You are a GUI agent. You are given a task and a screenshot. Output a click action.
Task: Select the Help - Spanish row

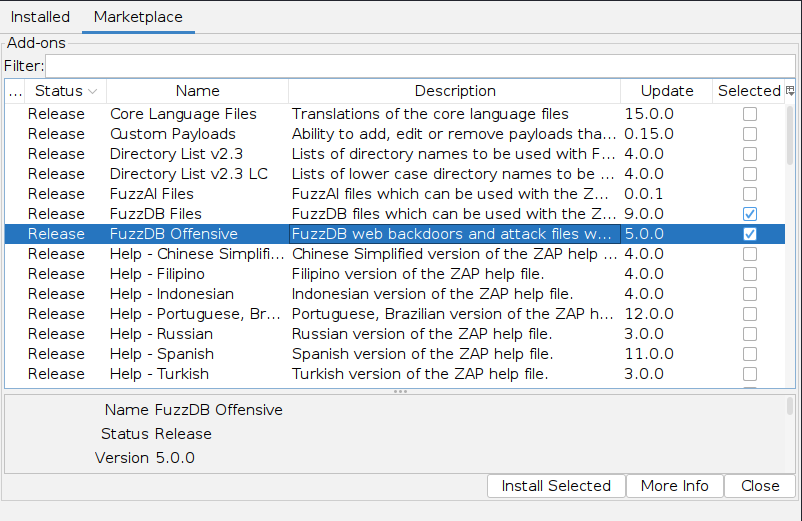click(x=395, y=354)
